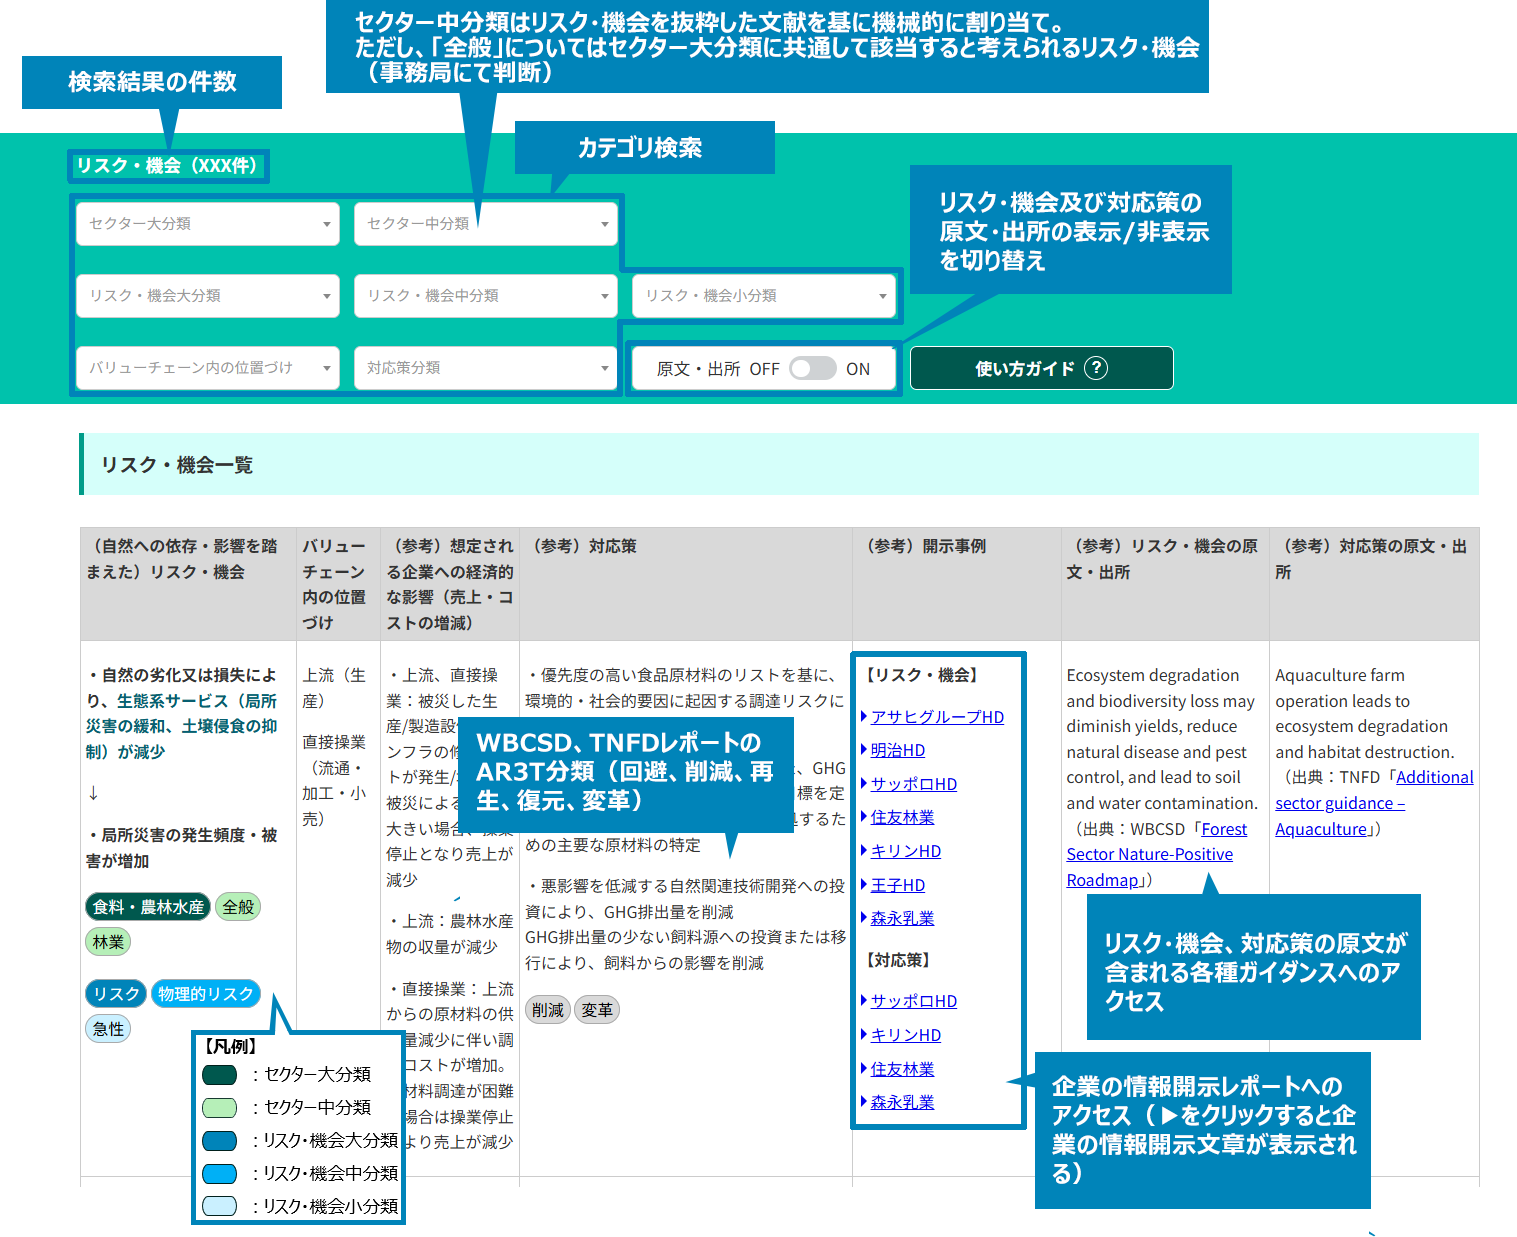
Task: Click the 変革 countermeasure tag
Action: pos(597,1010)
